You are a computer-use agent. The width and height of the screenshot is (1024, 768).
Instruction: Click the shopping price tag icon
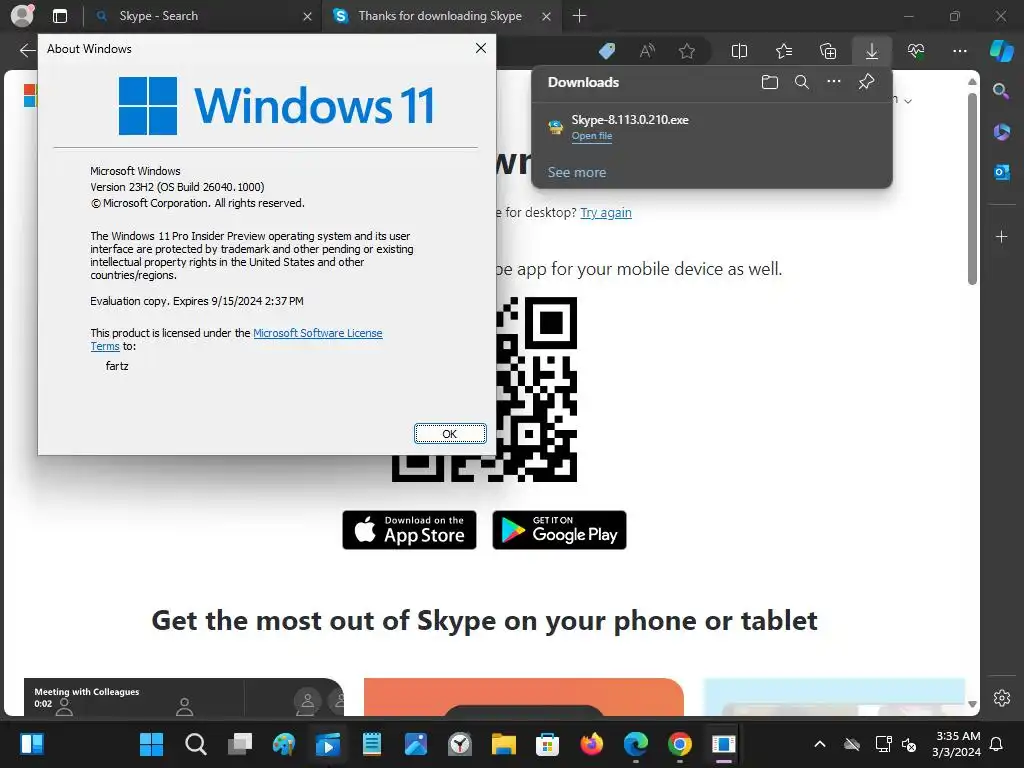pyautogui.click(x=607, y=51)
